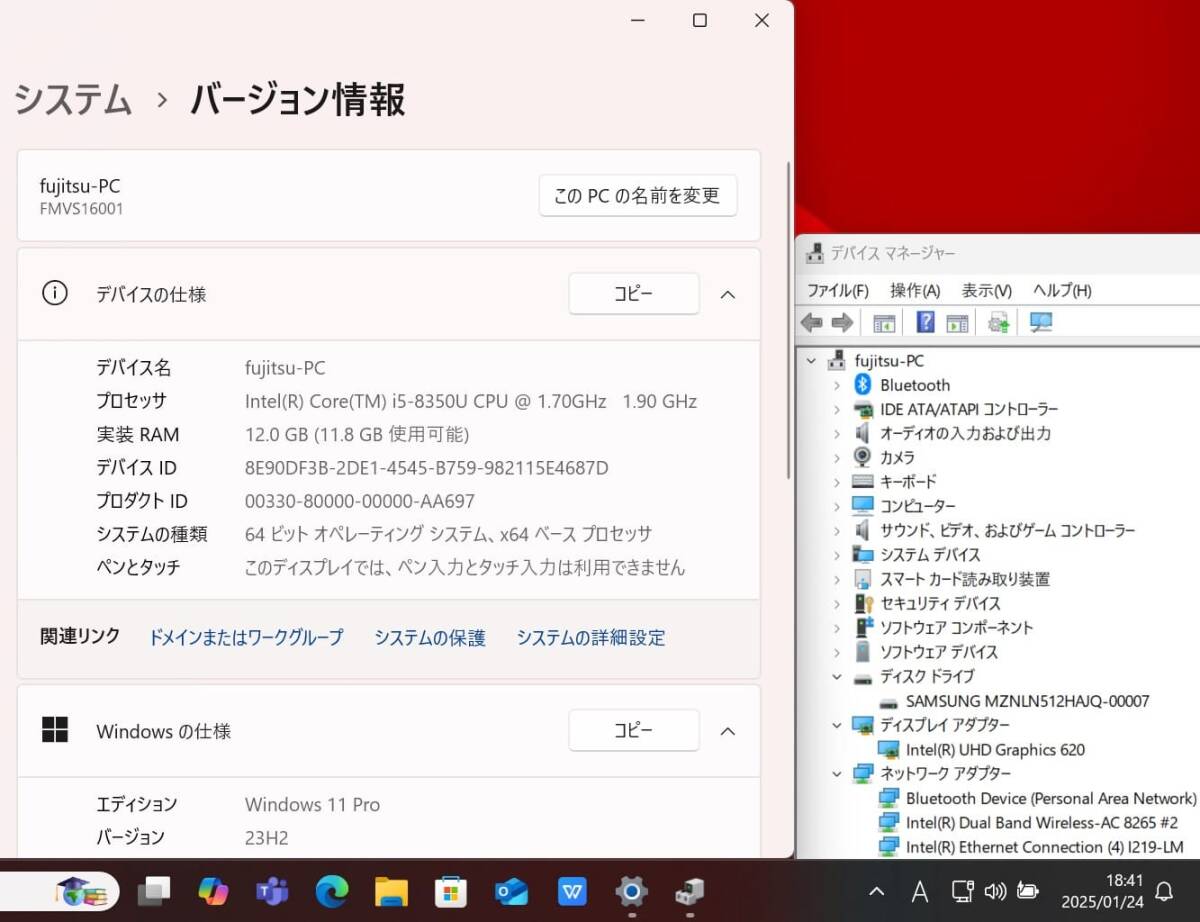Click この PC の名前を変更 button
Screen dimensions: 1200x922
(x=638, y=196)
